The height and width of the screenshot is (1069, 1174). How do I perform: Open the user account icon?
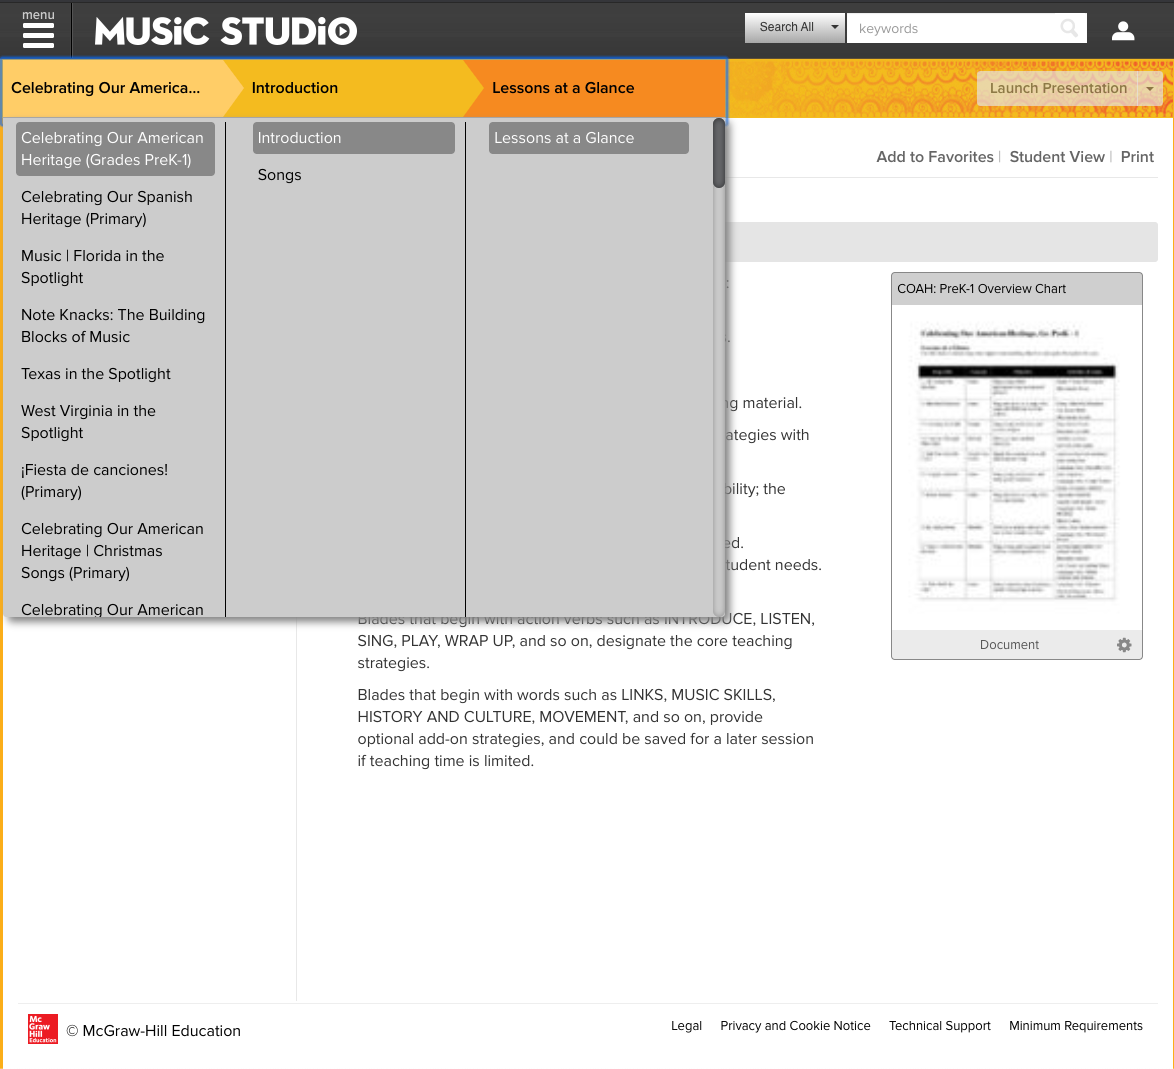[x=1122, y=31]
